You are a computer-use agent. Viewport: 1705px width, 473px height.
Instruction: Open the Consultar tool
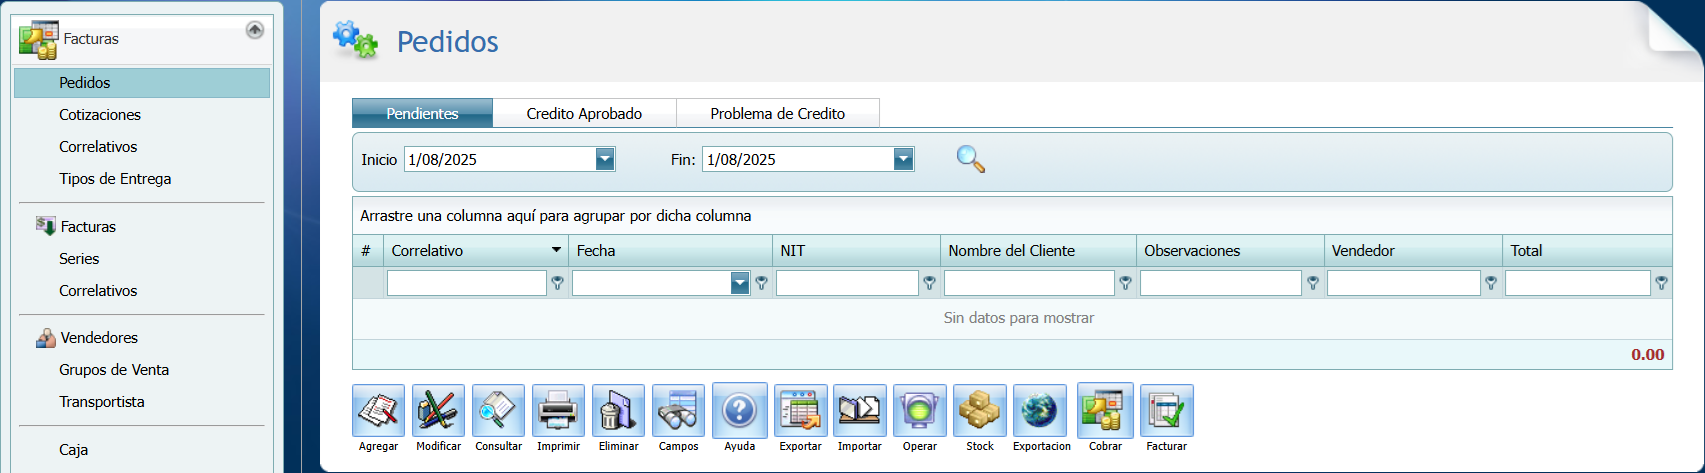[499, 411]
